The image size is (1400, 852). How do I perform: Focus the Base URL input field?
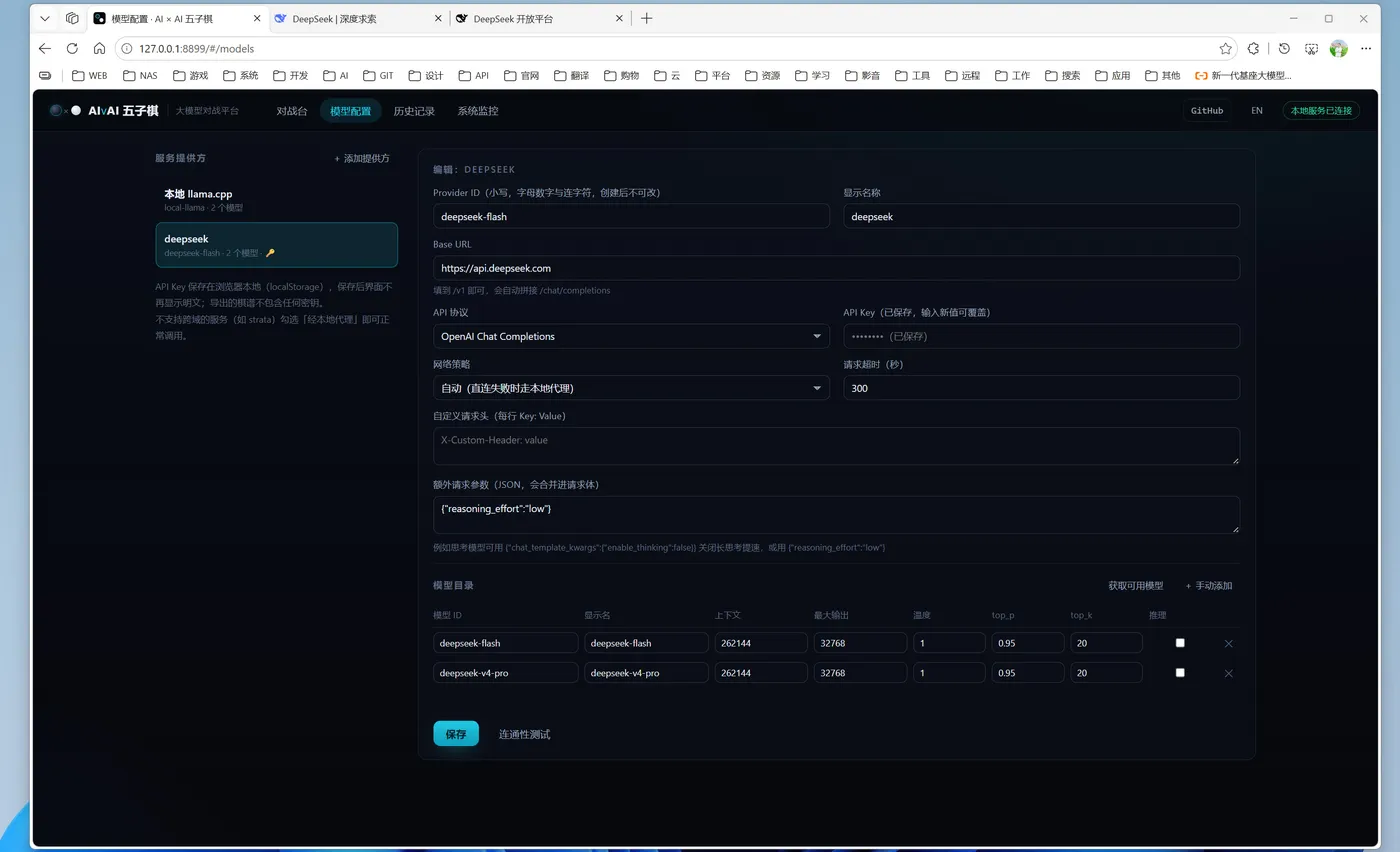(836, 268)
